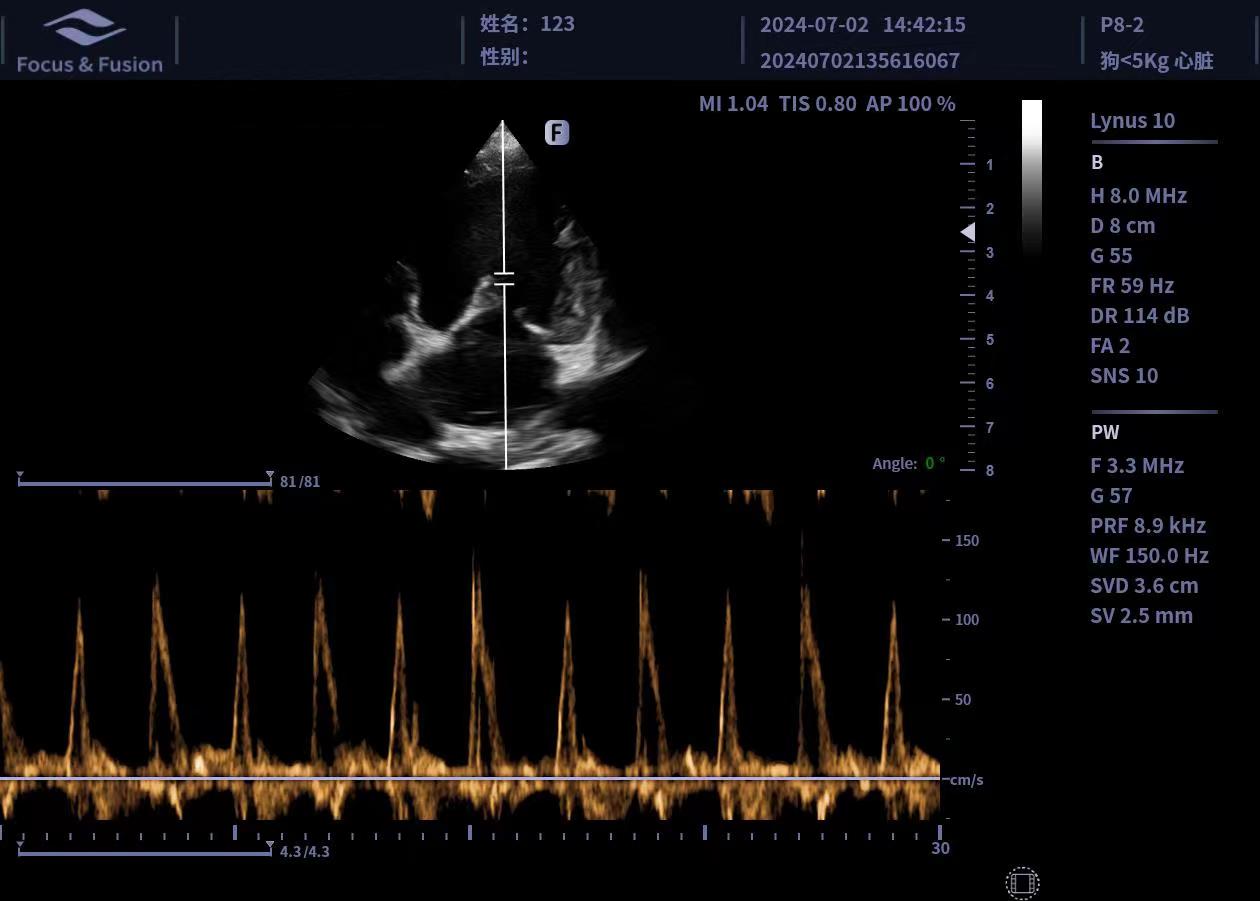
Task: Click the patient sex field (性别)
Action: (504, 57)
